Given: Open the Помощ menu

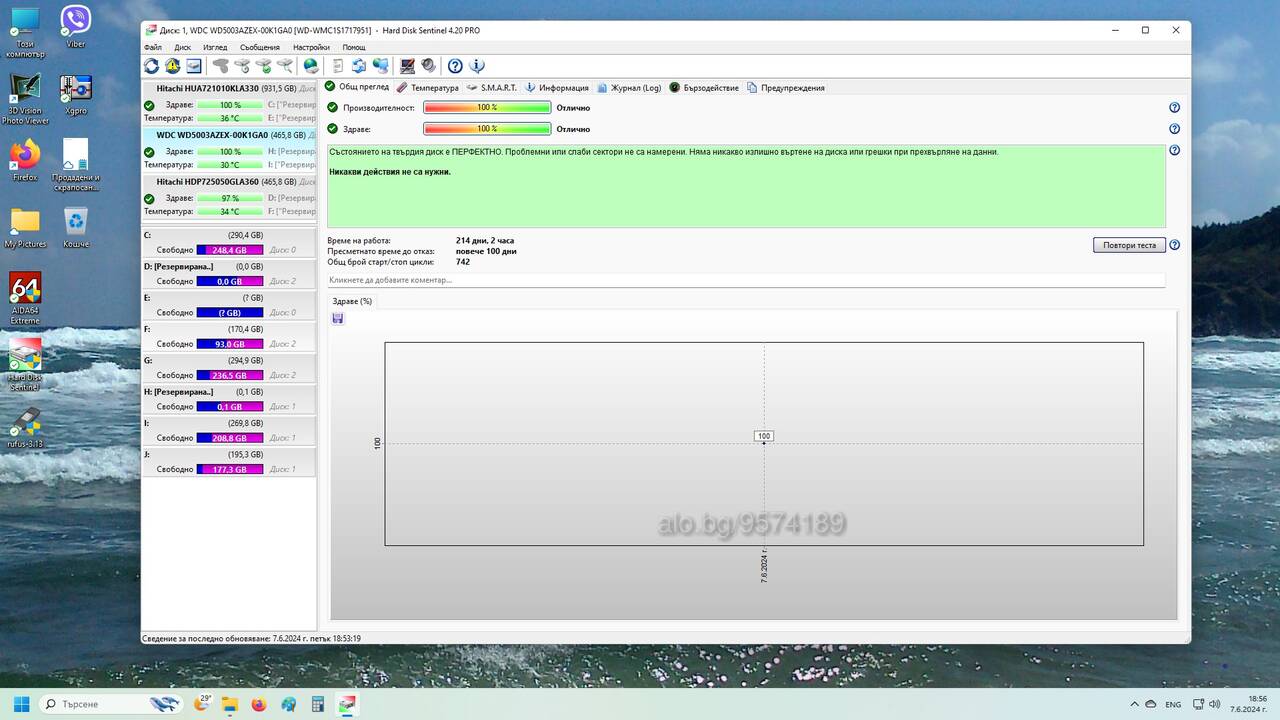Looking at the screenshot, I should [x=354, y=47].
